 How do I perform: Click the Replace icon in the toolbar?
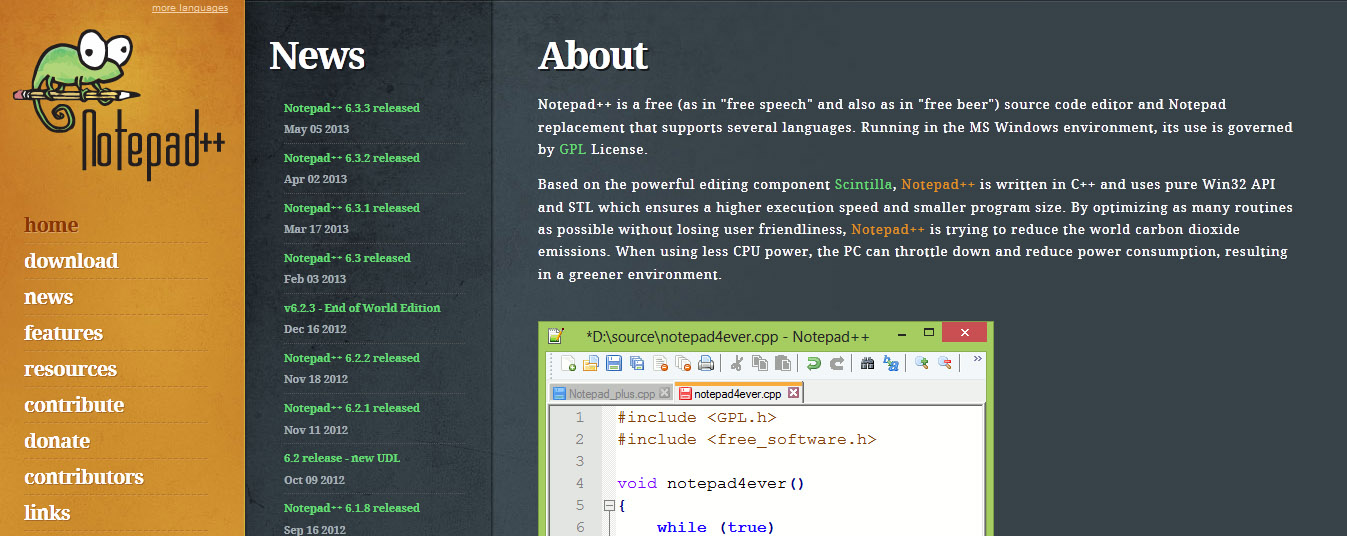(890, 363)
